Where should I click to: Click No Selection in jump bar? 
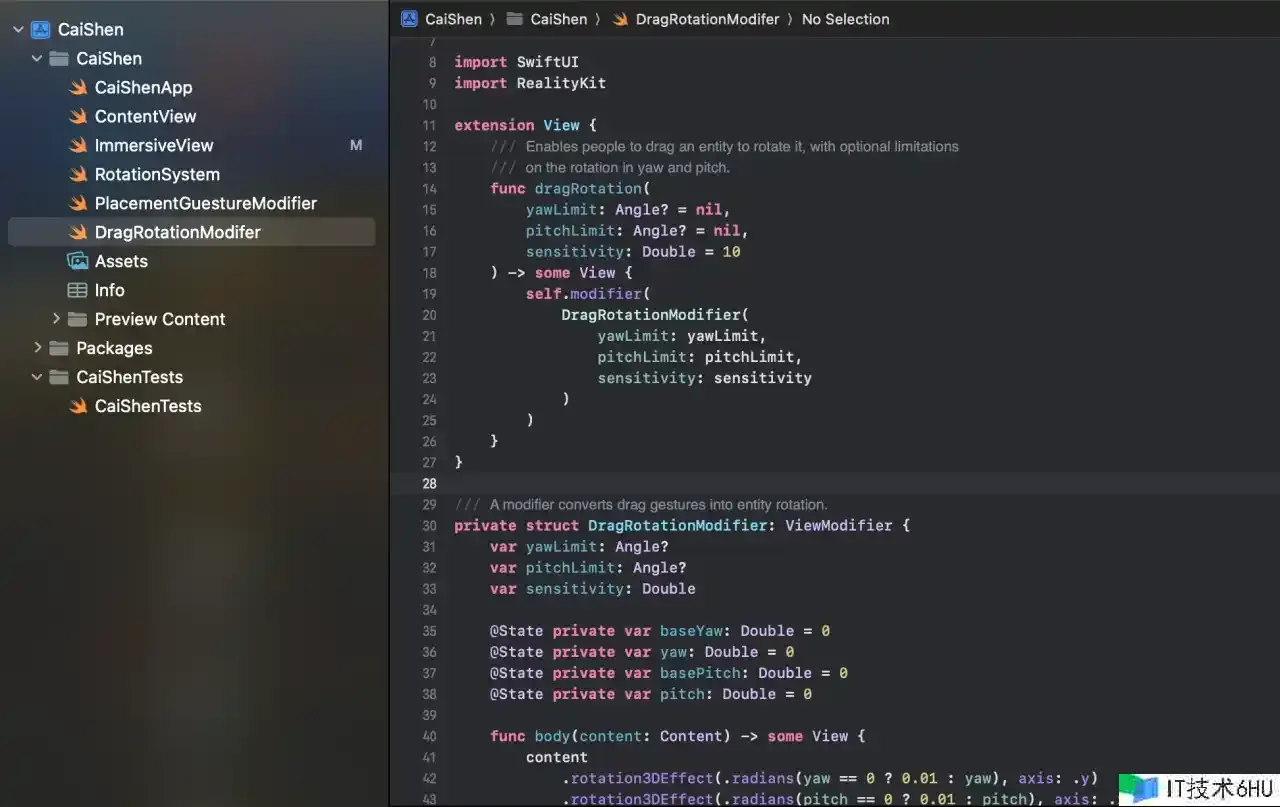pos(845,19)
